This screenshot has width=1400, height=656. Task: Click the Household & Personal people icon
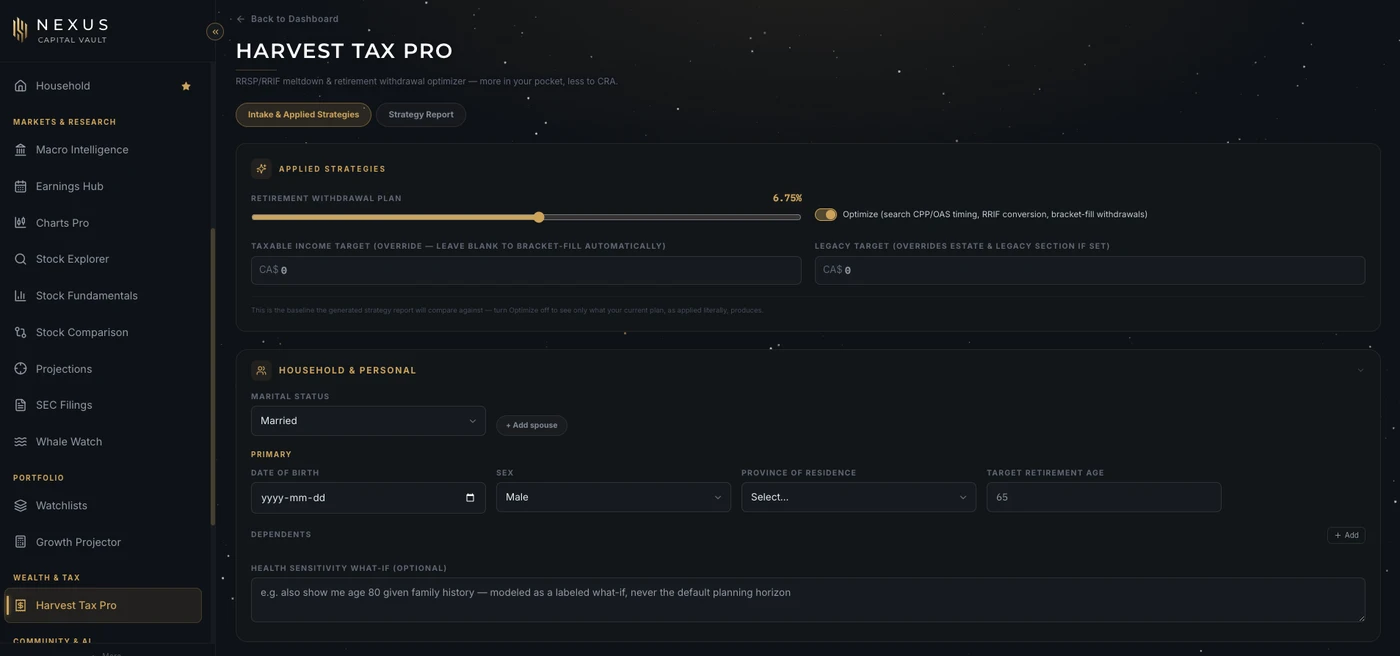pyautogui.click(x=261, y=370)
